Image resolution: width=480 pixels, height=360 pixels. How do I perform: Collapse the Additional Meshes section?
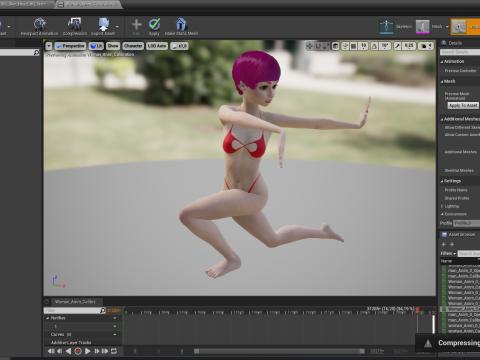(442, 119)
